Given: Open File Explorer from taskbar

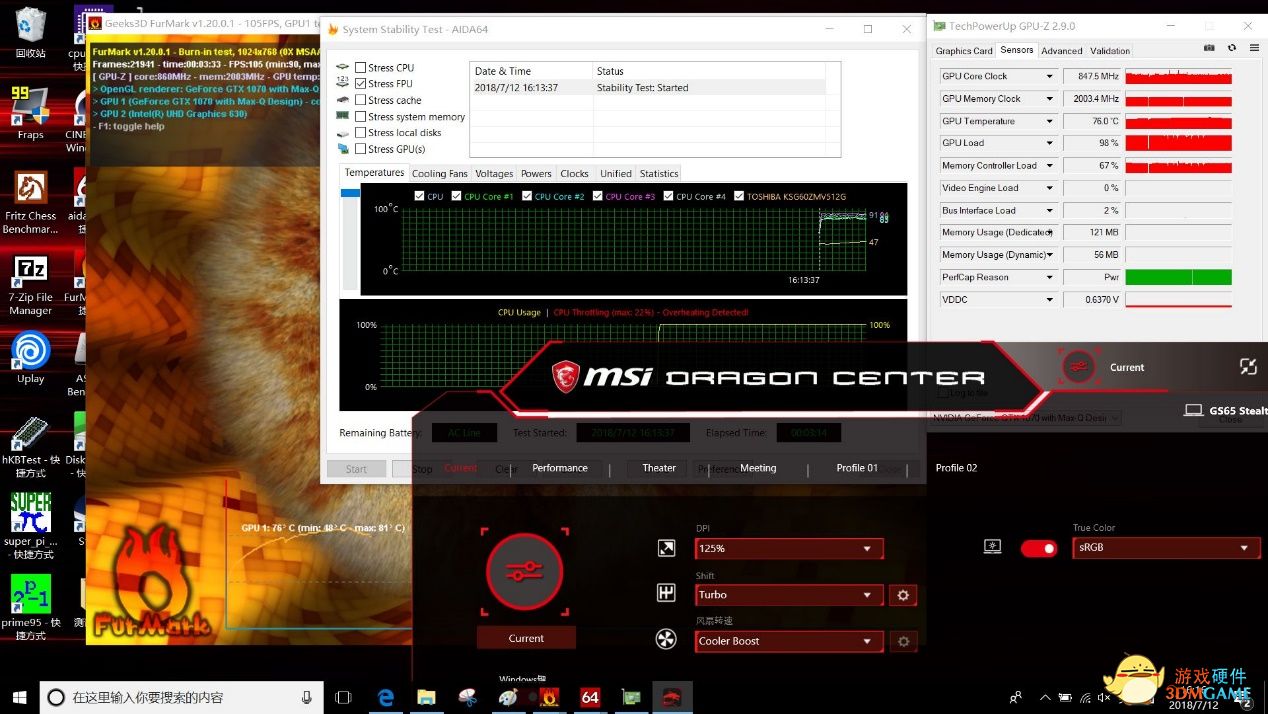Looking at the screenshot, I should click(x=427, y=697).
